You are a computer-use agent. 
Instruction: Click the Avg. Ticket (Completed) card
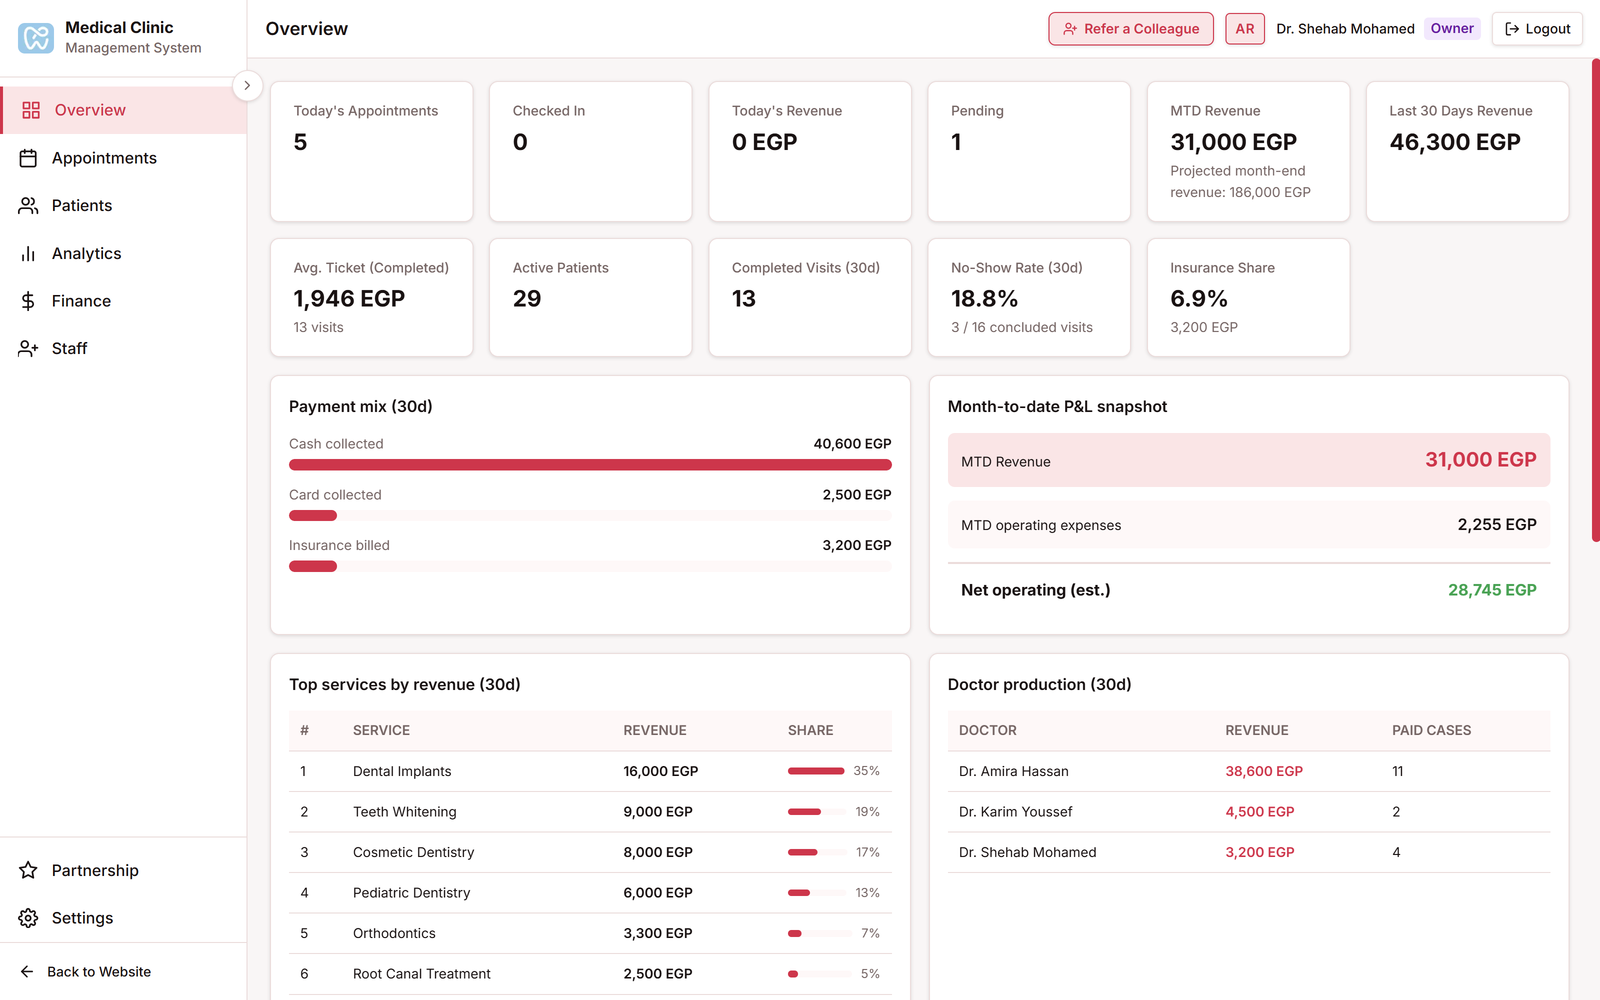click(371, 297)
